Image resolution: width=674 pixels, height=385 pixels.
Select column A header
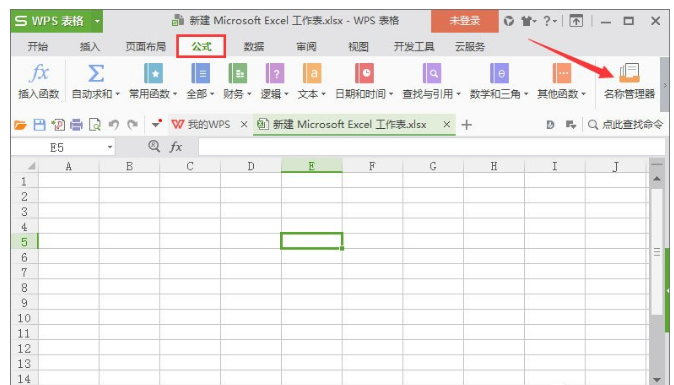[x=69, y=166]
